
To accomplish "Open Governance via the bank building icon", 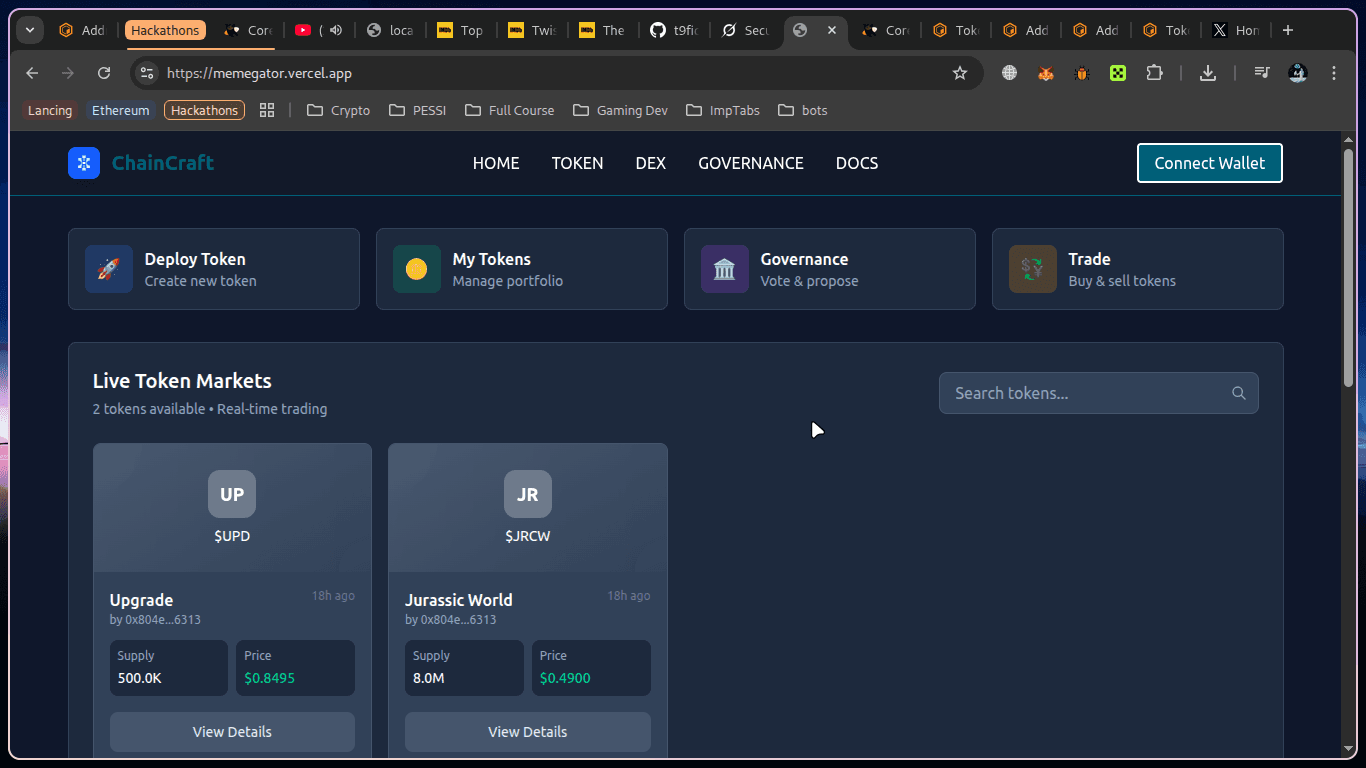I will (724, 268).
